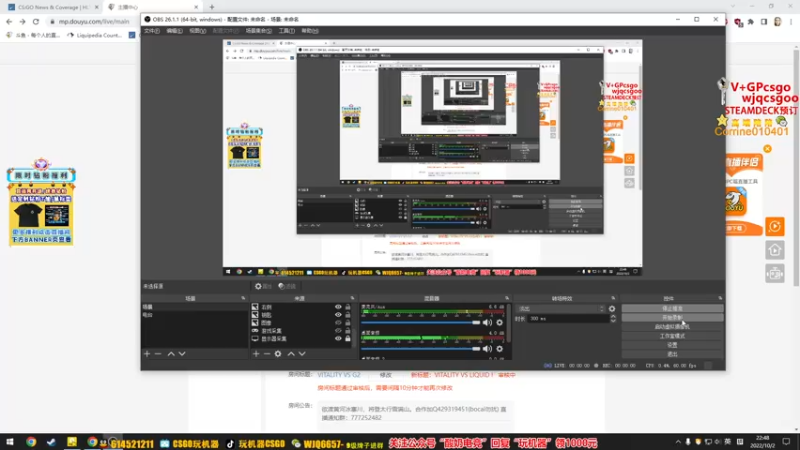
Task: Toggle lock on the first source
Action: (347, 307)
